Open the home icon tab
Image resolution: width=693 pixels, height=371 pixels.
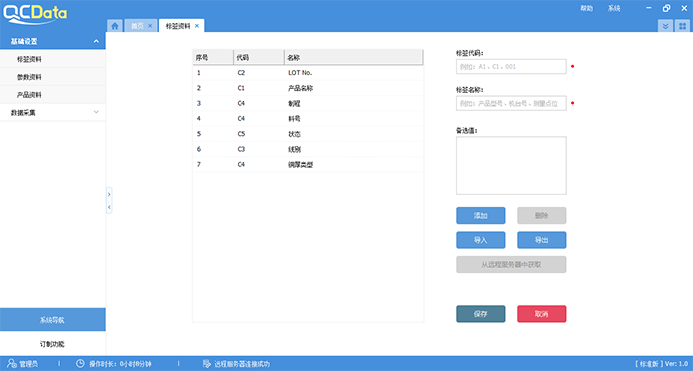[x=115, y=26]
